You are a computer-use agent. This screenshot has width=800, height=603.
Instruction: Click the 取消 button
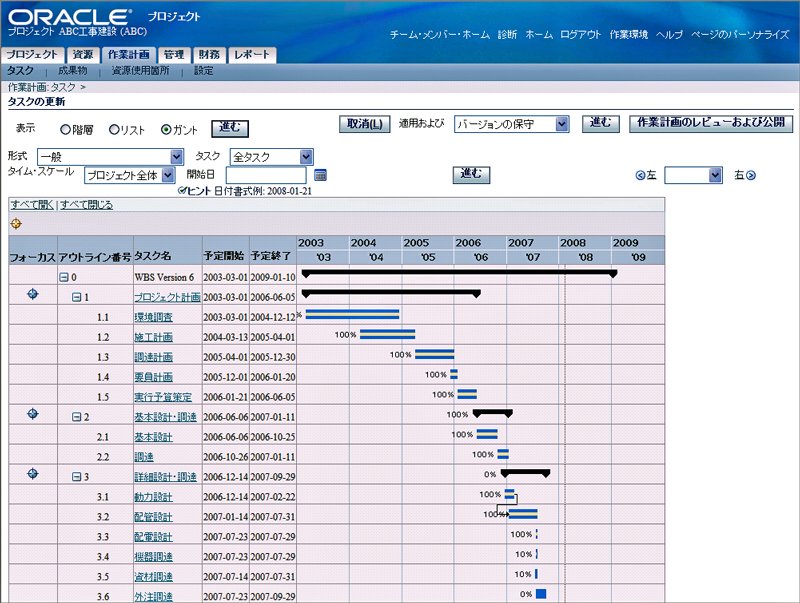(x=365, y=124)
